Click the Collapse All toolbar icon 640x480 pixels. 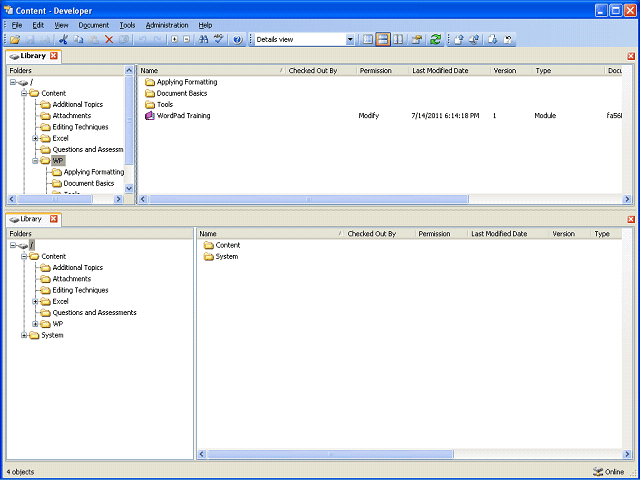pyautogui.click(x=187, y=40)
